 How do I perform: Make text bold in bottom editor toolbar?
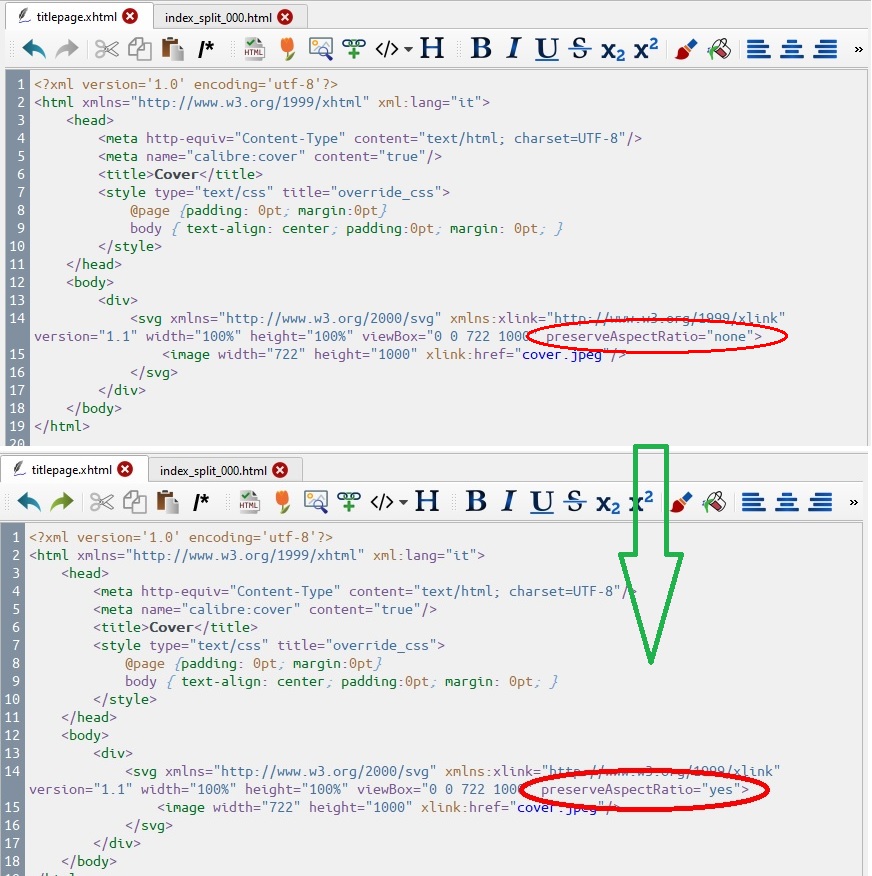coord(476,501)
